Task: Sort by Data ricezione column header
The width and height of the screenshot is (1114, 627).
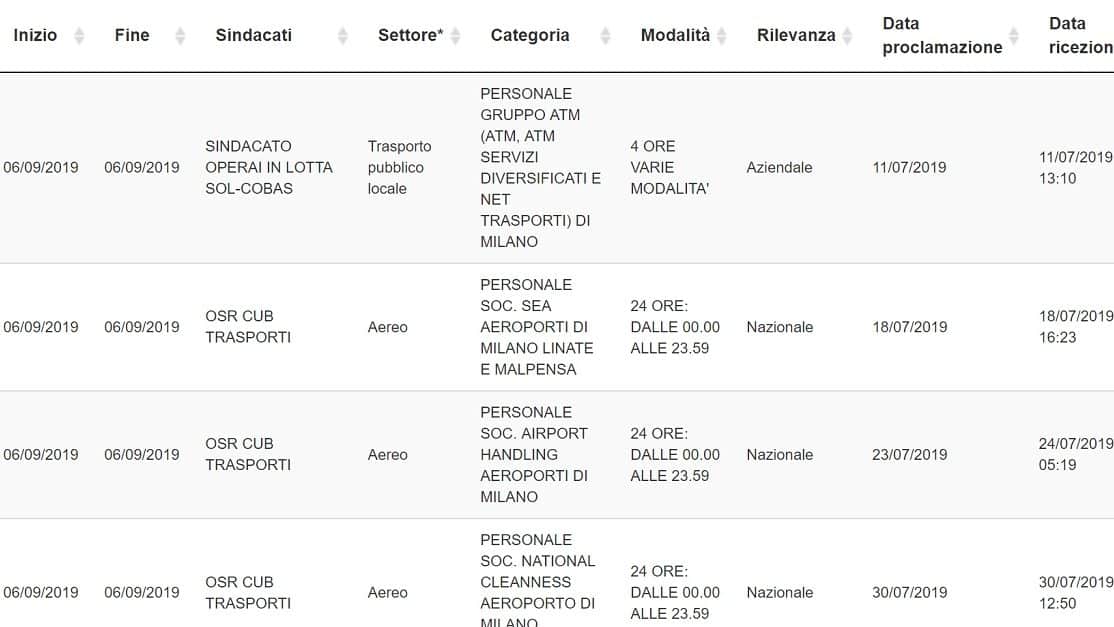Action: 1081,36
